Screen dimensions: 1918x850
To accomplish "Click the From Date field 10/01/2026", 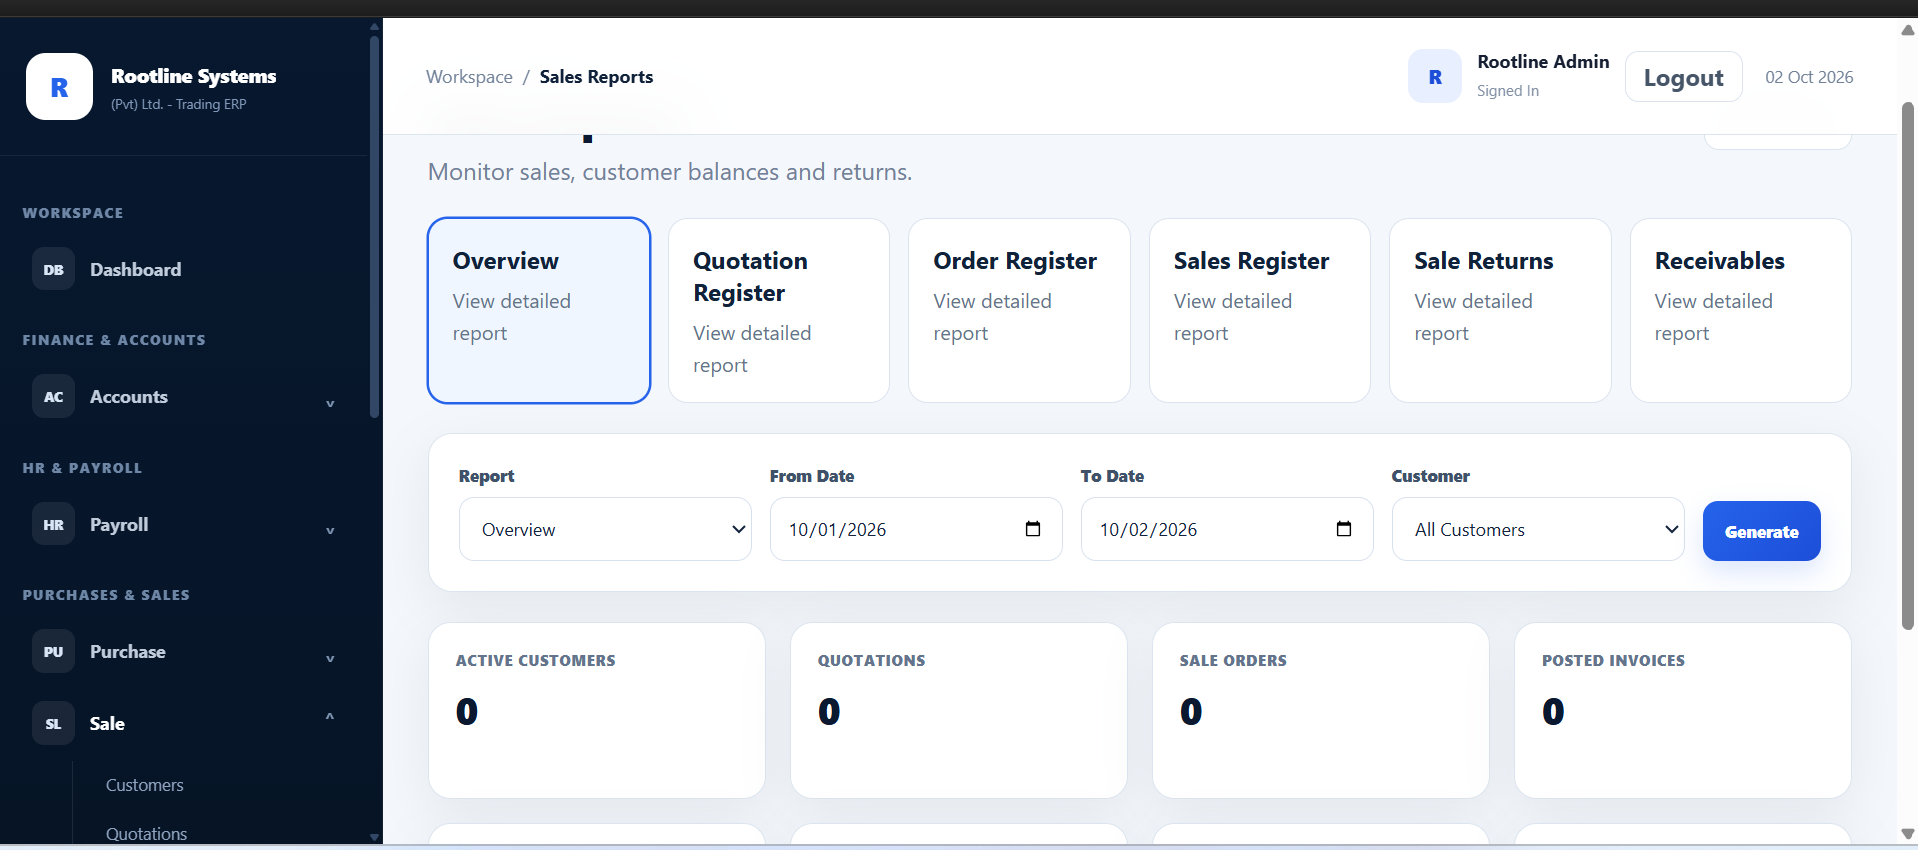I will point(916,529).
